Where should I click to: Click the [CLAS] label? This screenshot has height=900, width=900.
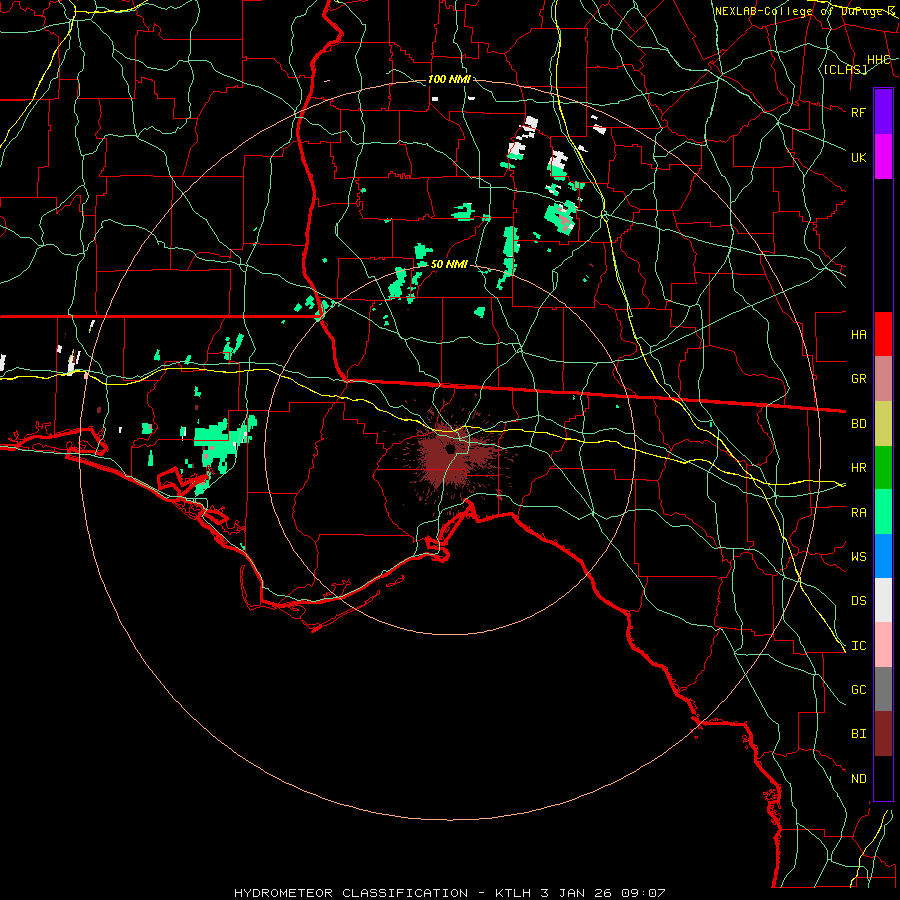tap(845, 69)
